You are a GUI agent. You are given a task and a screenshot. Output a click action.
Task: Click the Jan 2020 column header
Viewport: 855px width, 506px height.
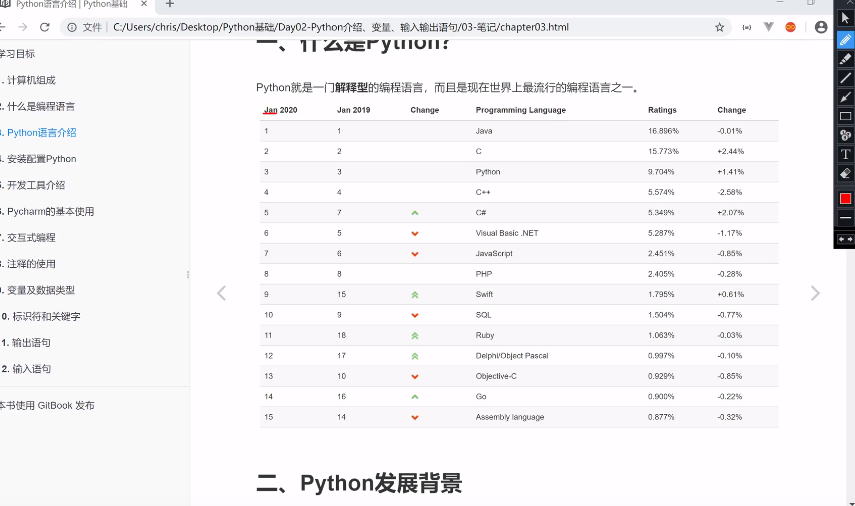(280, 110)
